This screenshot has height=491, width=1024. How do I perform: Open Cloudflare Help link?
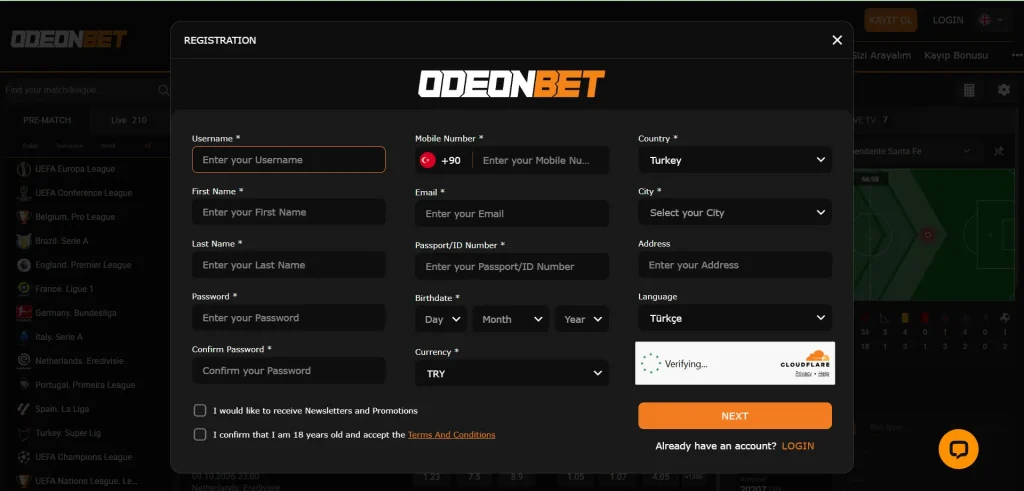[824, 373]
